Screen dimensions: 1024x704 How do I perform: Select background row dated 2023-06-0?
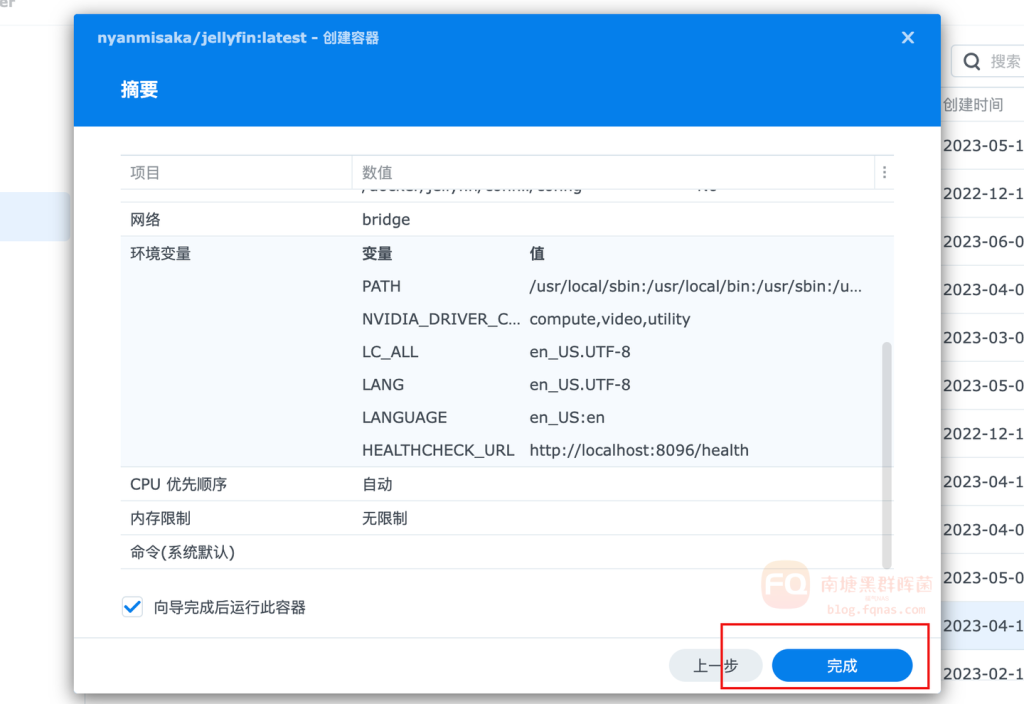click(x=982, y=241)
